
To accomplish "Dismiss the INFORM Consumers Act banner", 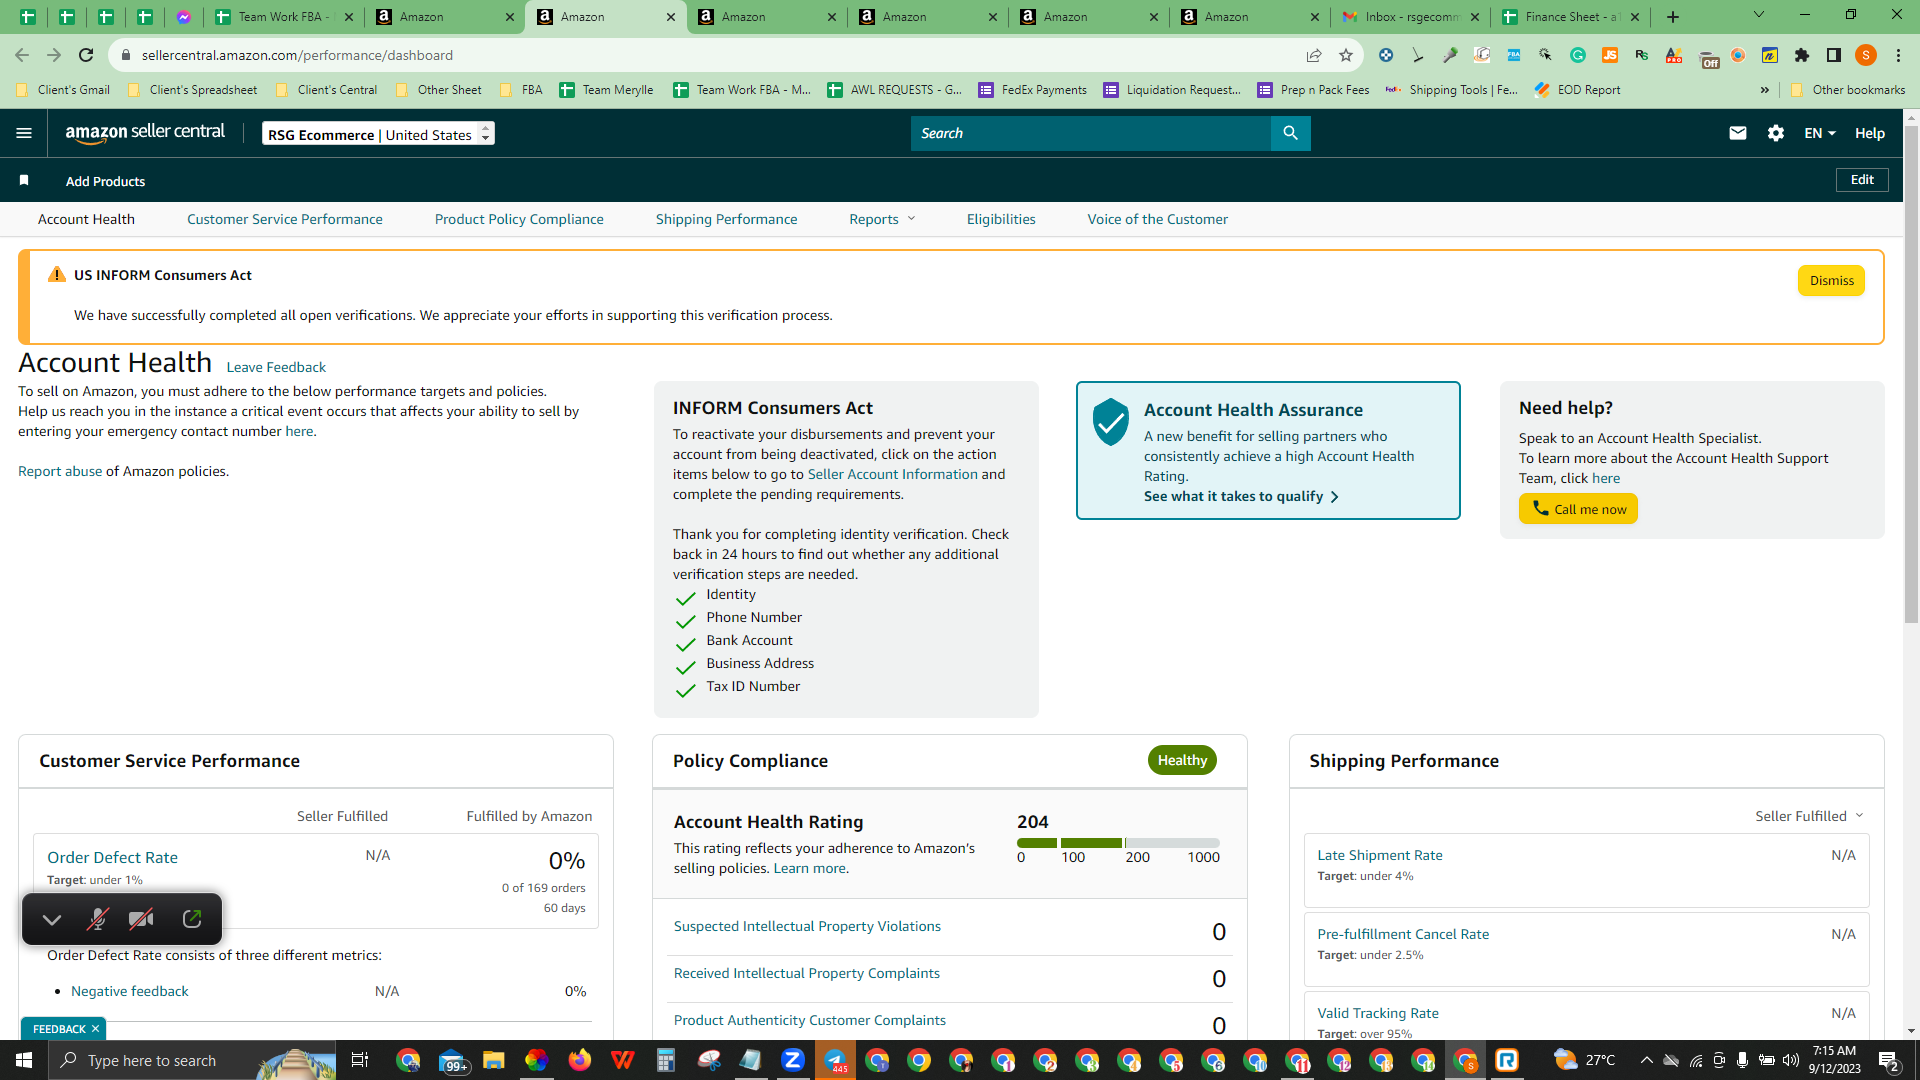I will [x=1831, y=281].
